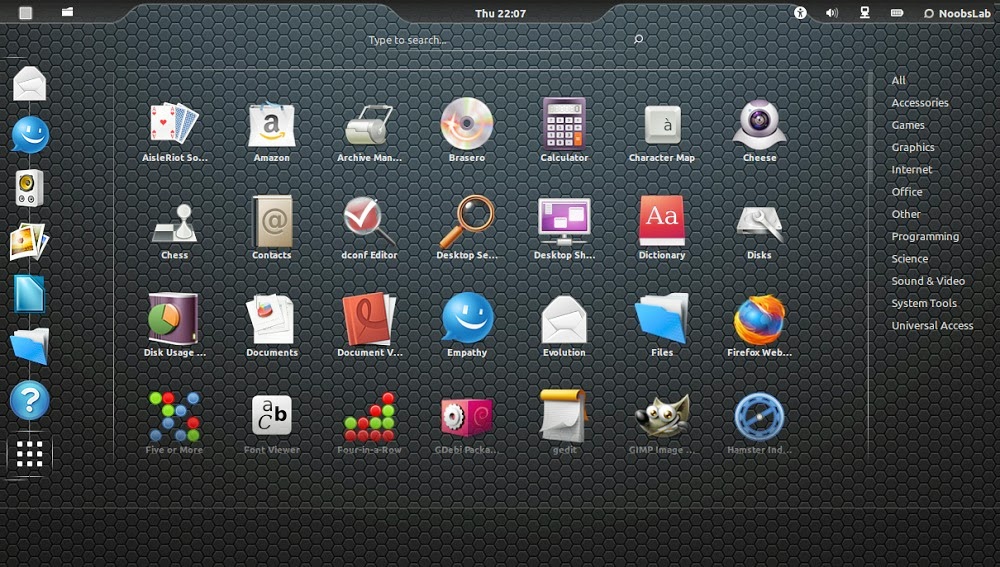Open the folder icon in top bar
This screenshot has width=1000, height=567.
click(67, 12)
